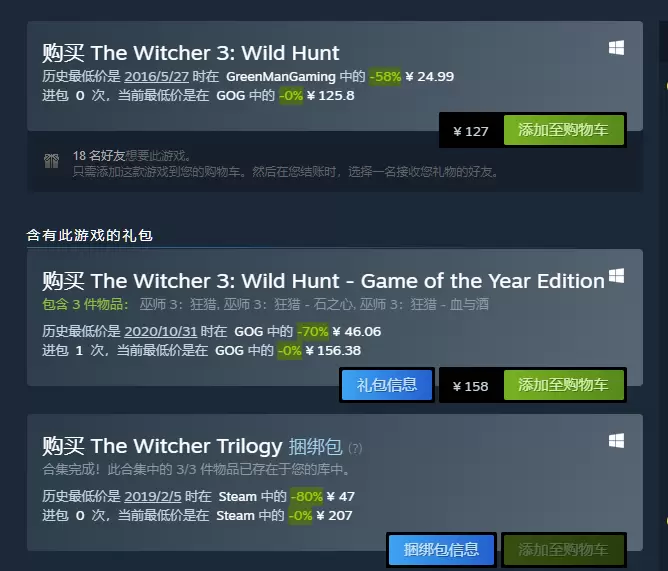Open 捆绑包信息 bundle info button
This screenshot has height=571, width=668.
coord(441,550)
